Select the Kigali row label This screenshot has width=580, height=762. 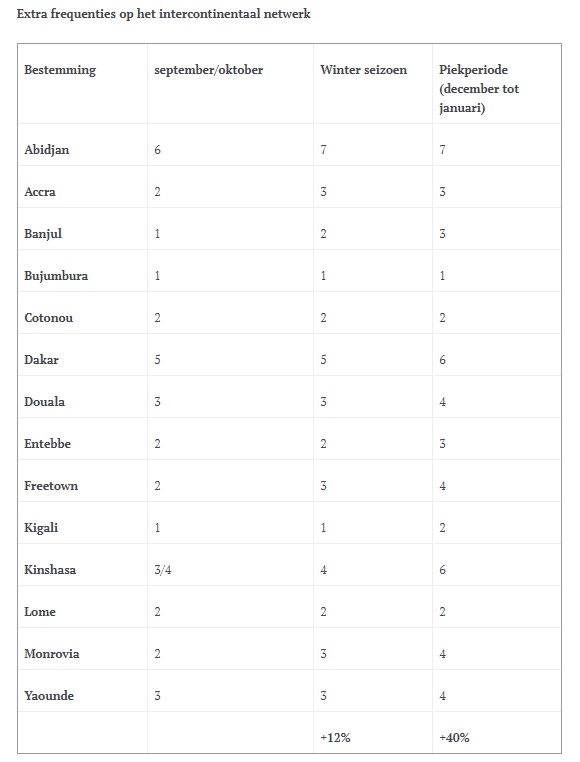41,528
